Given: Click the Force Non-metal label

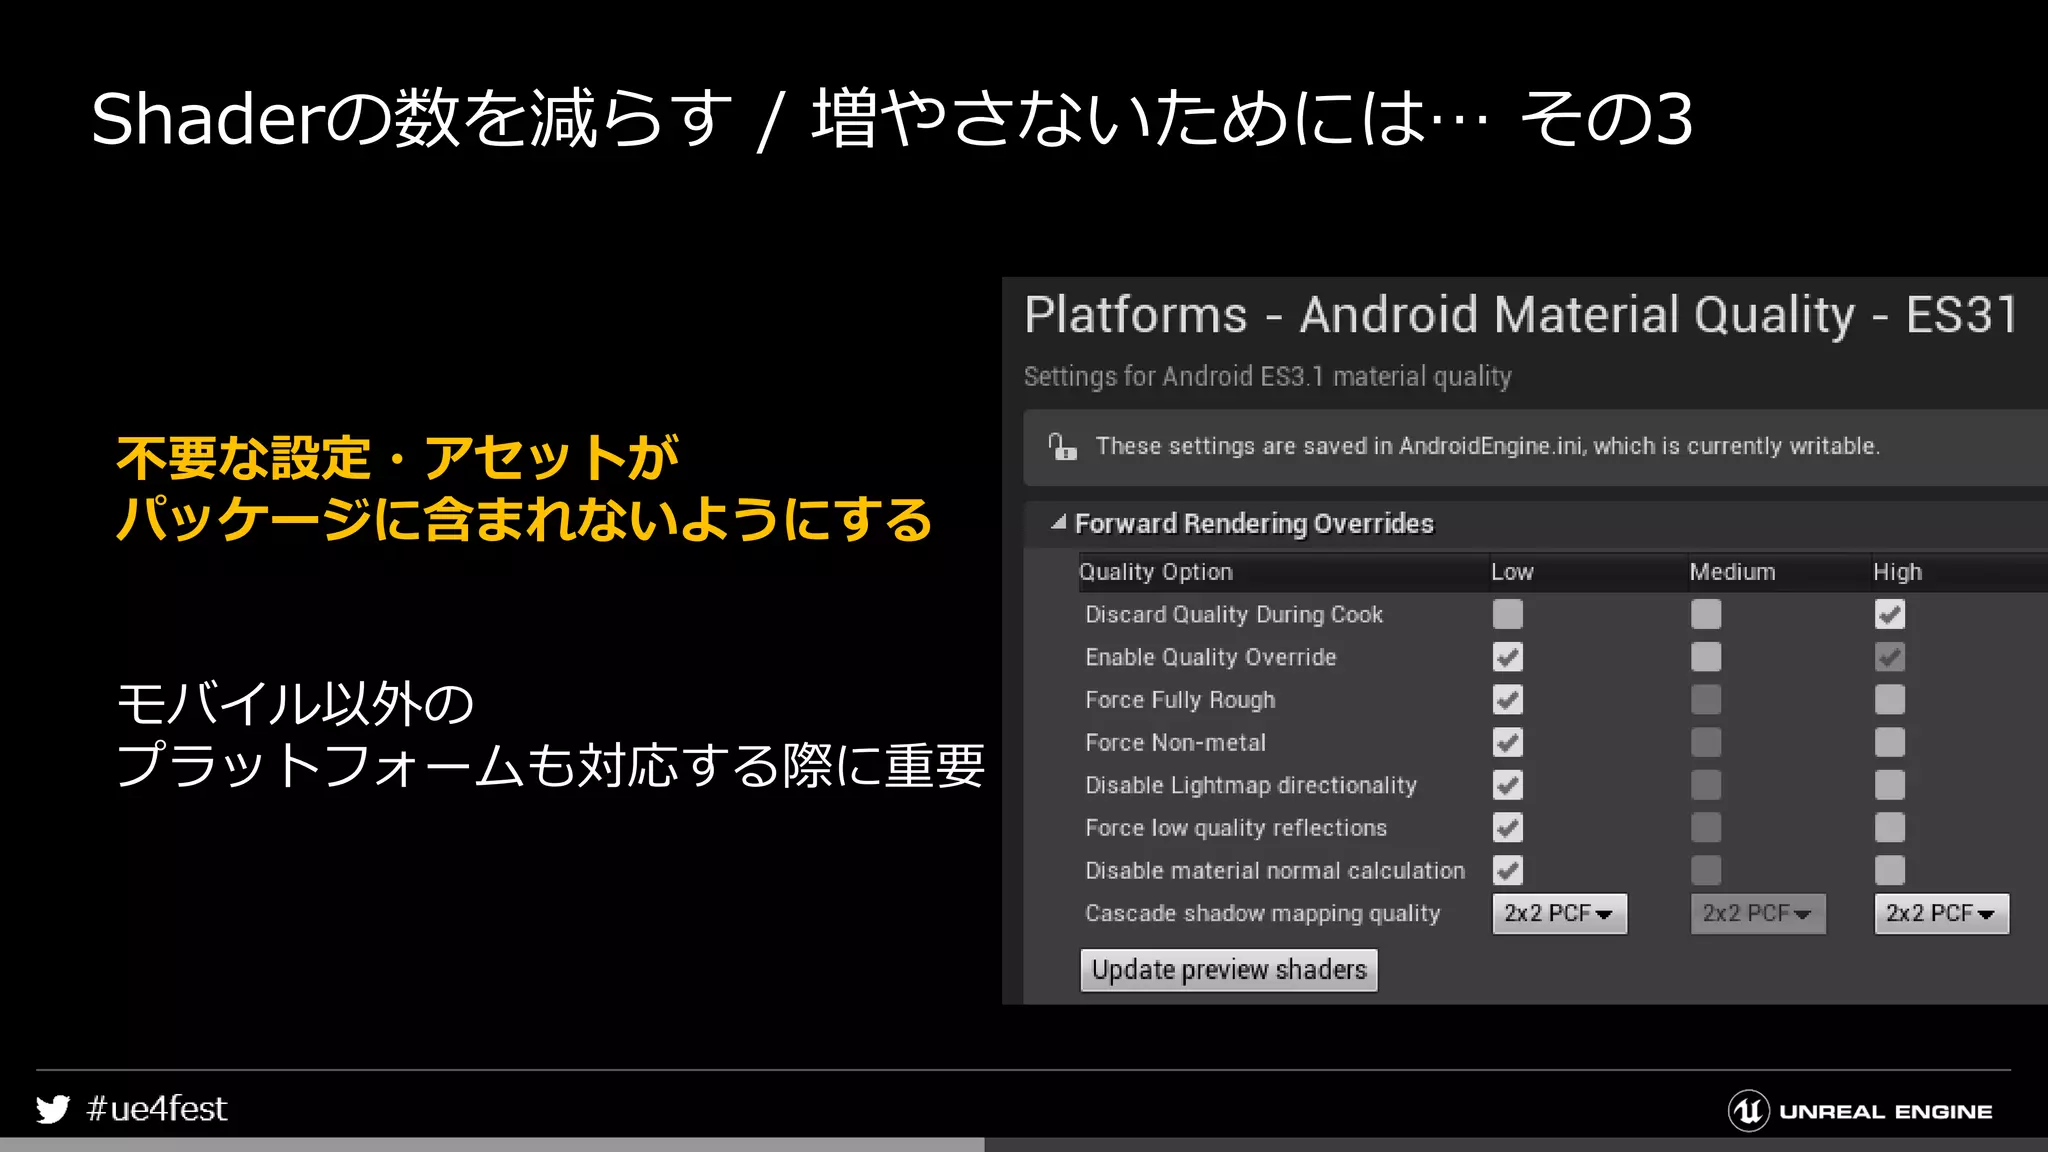Looking at the screenshot, I should point(1176,742).
